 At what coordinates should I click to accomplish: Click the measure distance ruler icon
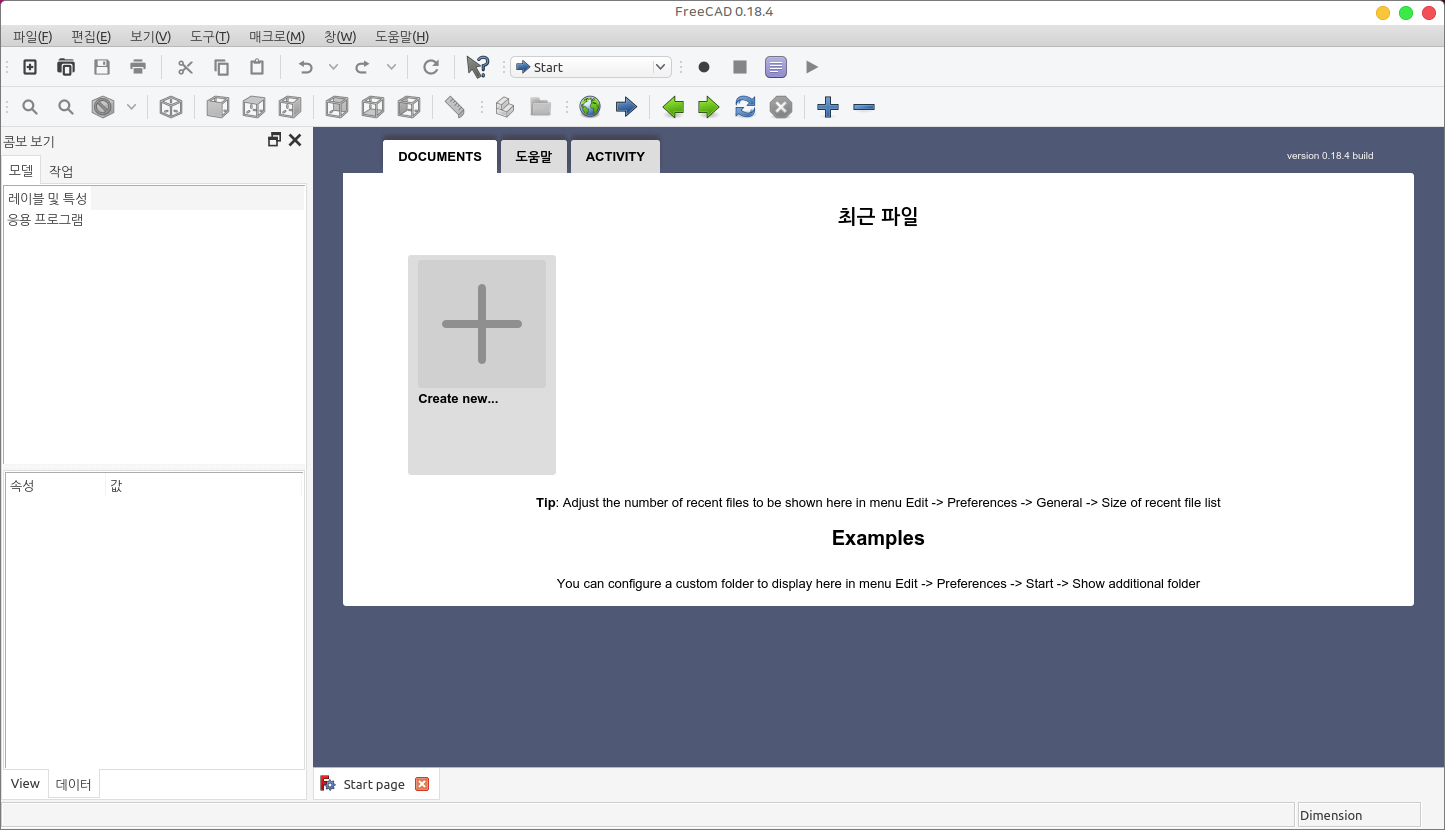click(x=455, y=107)
